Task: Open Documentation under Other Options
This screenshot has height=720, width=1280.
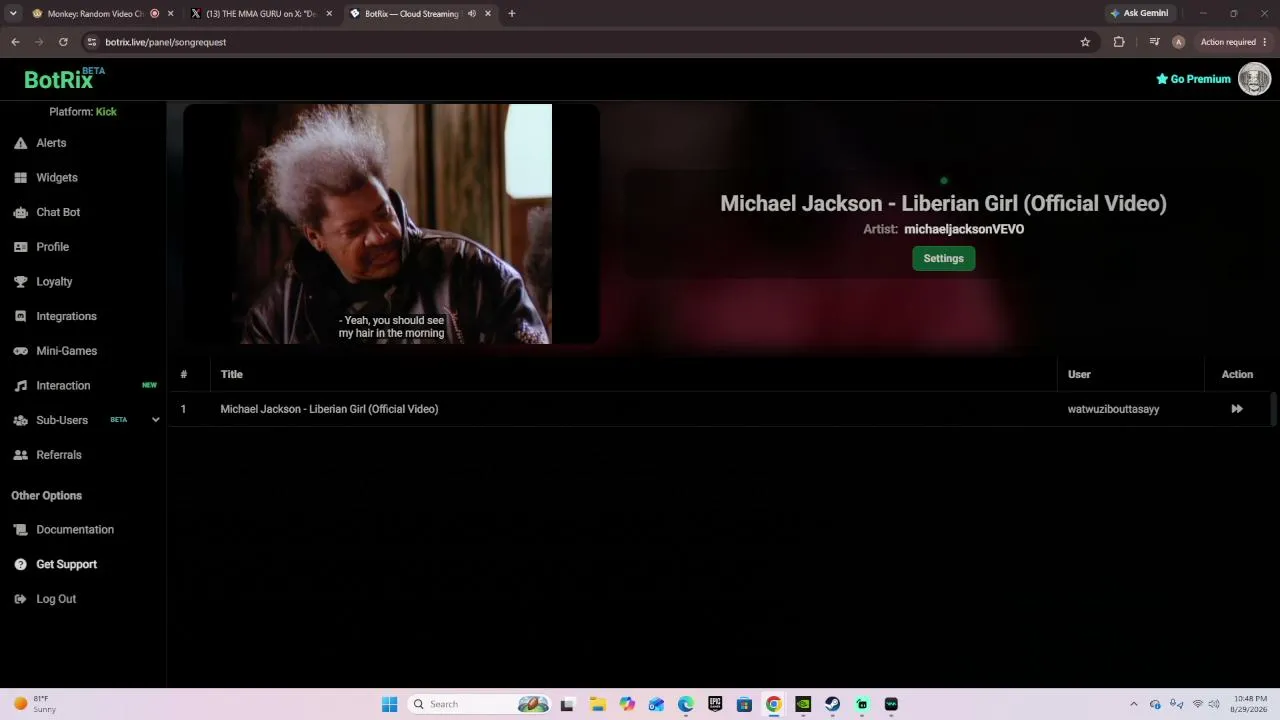Action: pyautogui.click(x=75, y=530)
